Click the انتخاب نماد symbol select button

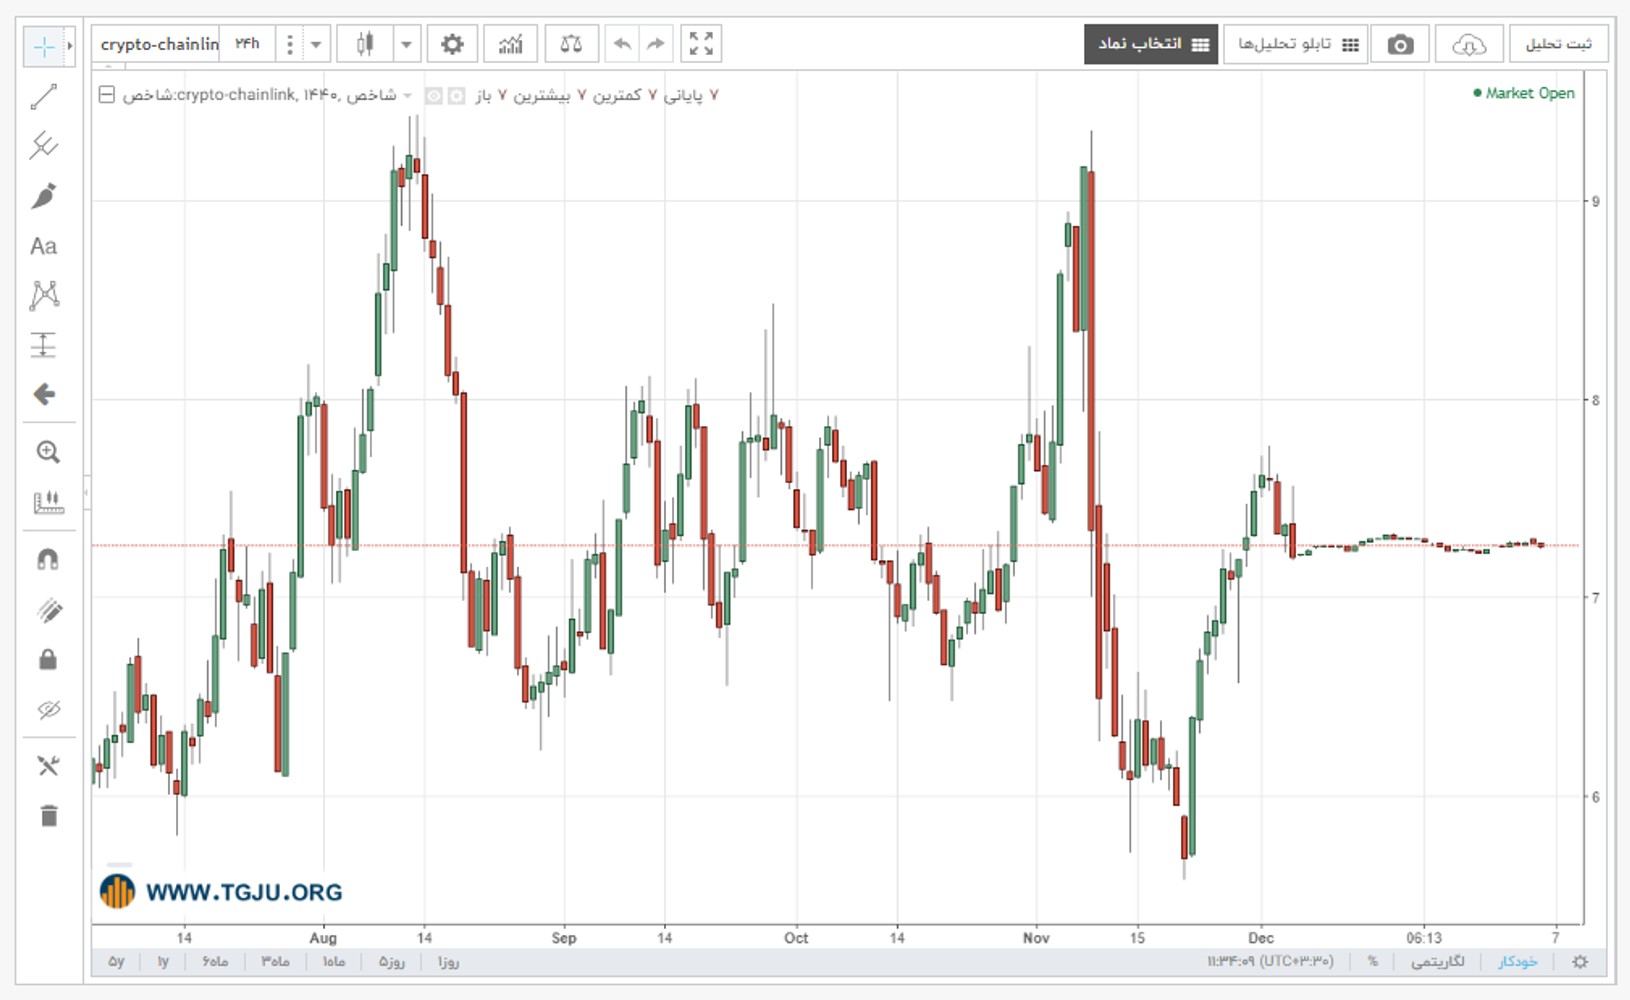tap(1151, 44)
